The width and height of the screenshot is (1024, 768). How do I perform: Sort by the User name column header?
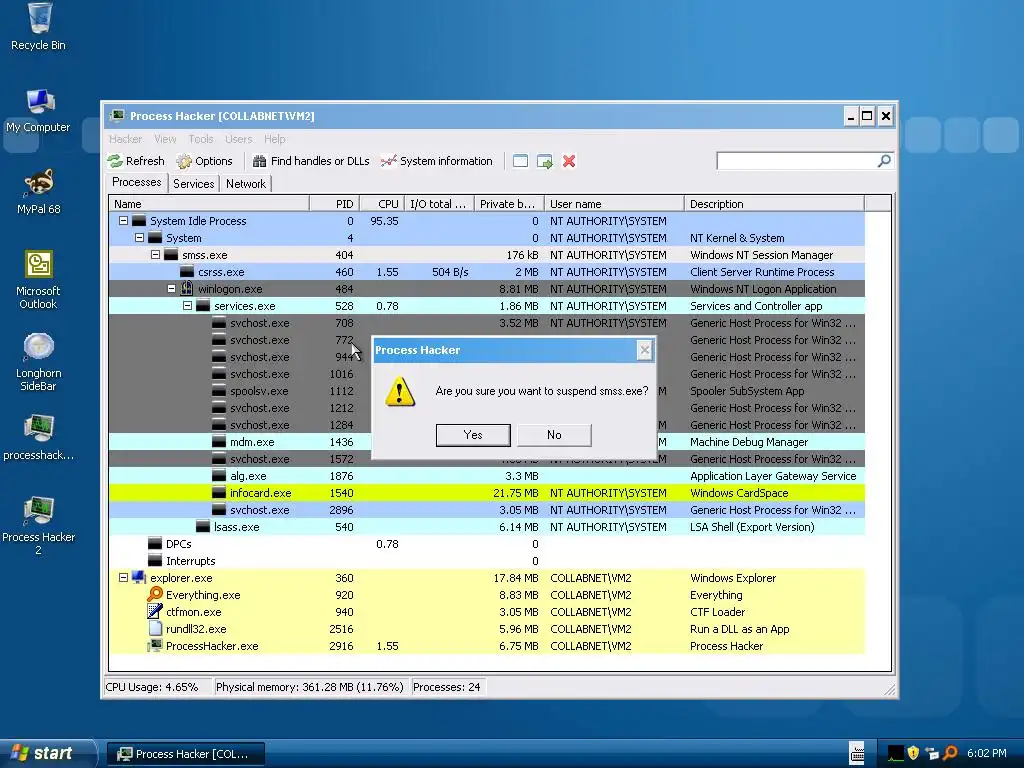coord(615,204)
